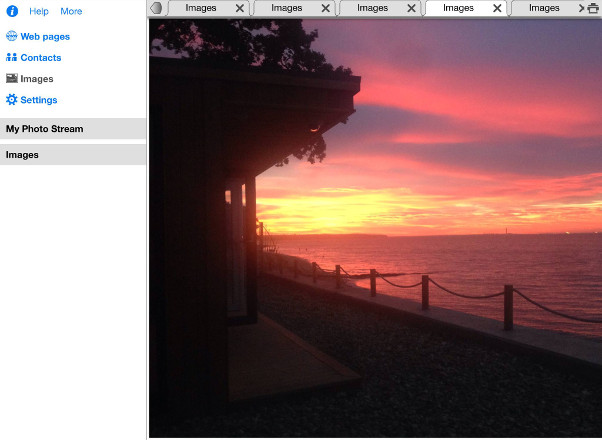Open Settings with gear icon
602x440 pixels.
[x=31, y=100]
